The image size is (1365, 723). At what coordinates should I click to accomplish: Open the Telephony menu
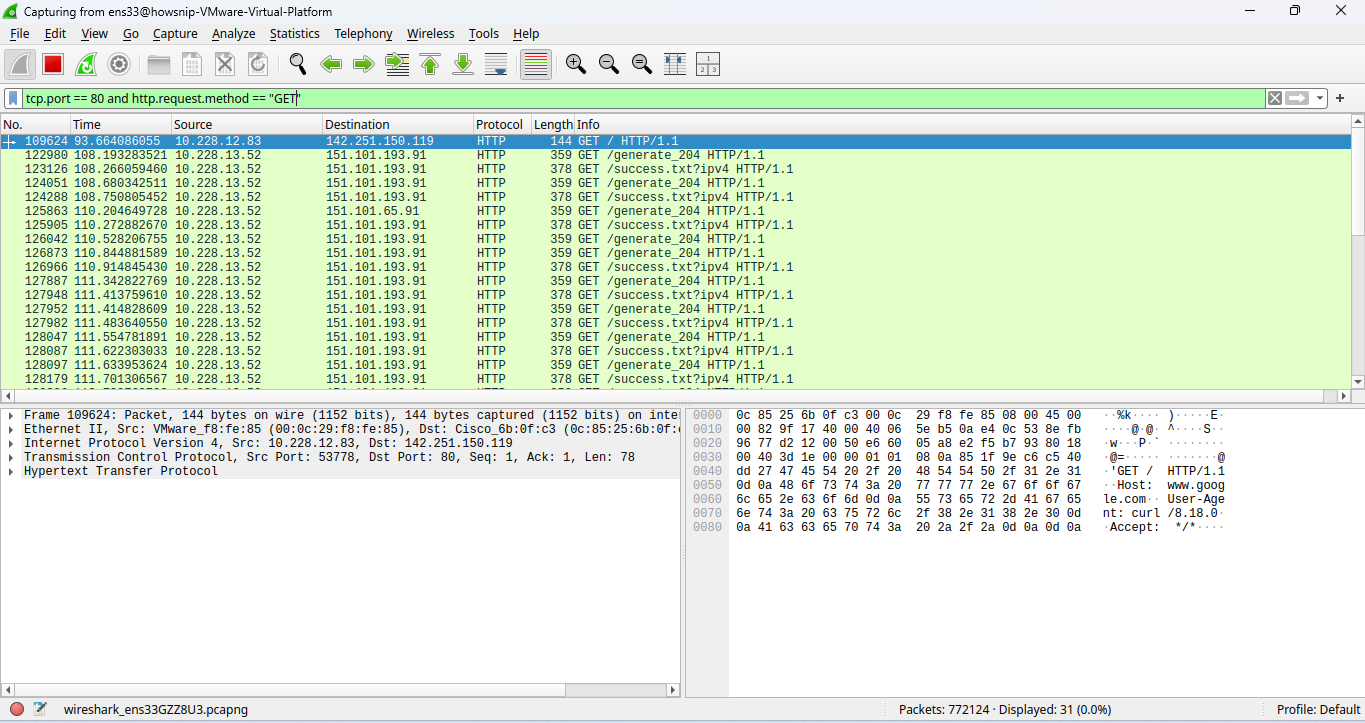363,33
